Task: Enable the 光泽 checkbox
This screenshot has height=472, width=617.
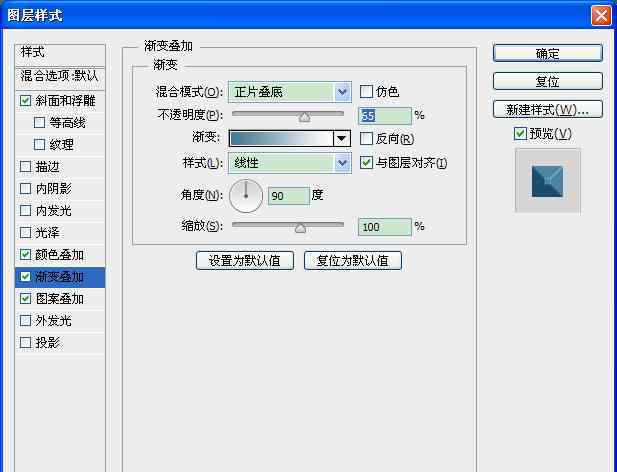Action: 25,232
